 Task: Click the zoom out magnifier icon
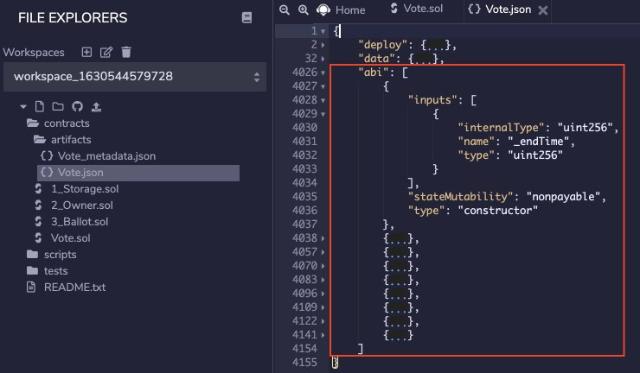pos(284,10)
